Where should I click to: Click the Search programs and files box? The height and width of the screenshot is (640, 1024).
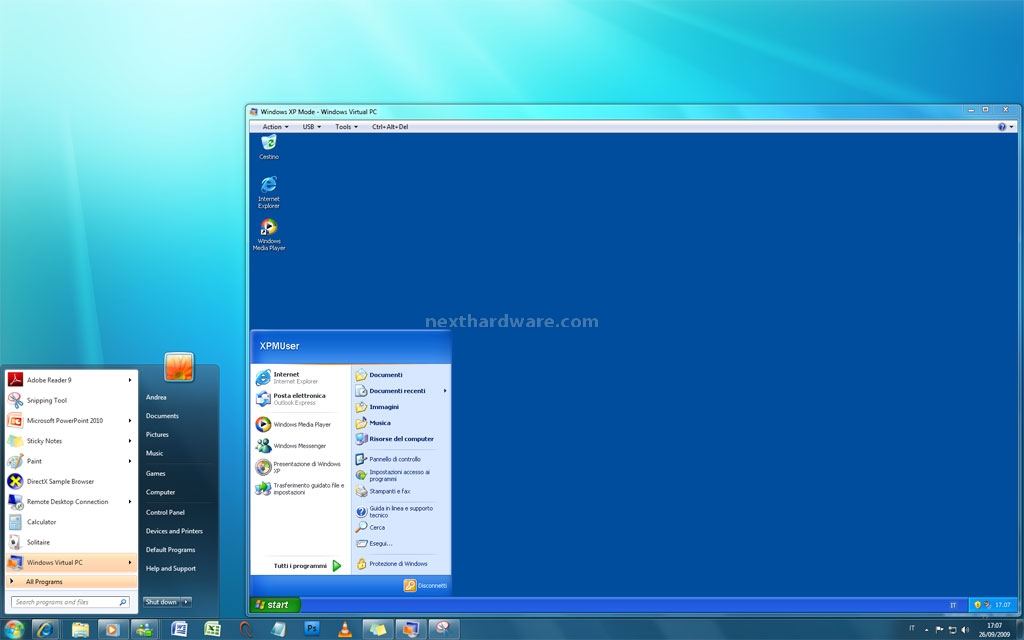(70, 602)
